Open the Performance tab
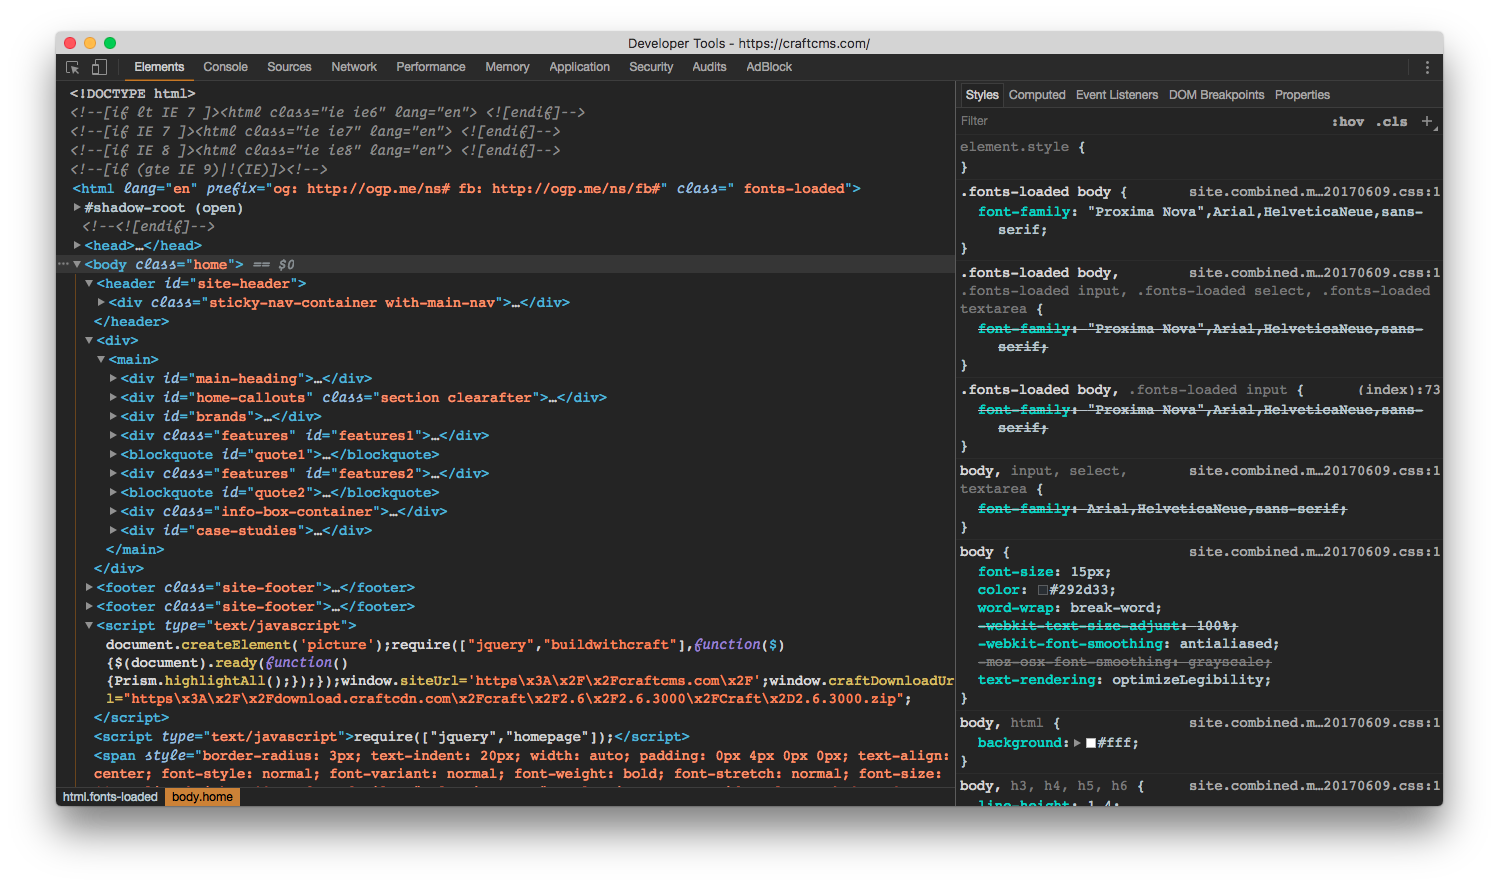 point(431,67)
